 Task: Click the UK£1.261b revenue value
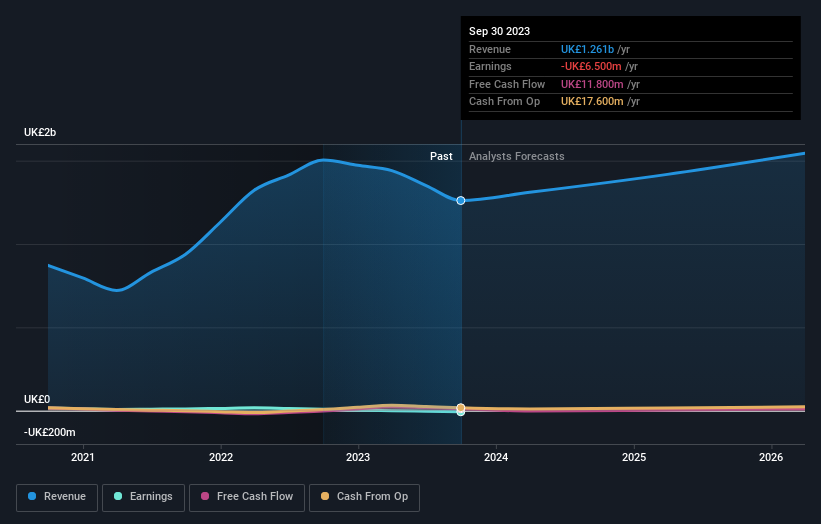(587, 49)
